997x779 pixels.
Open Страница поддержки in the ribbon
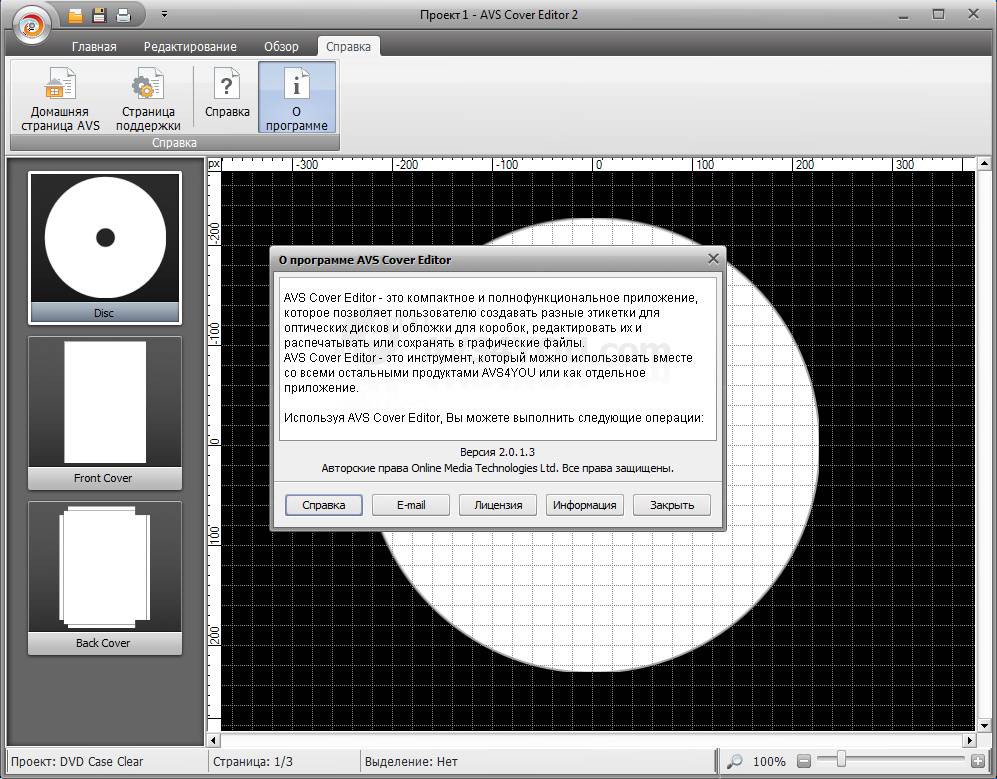click(148, 100)
